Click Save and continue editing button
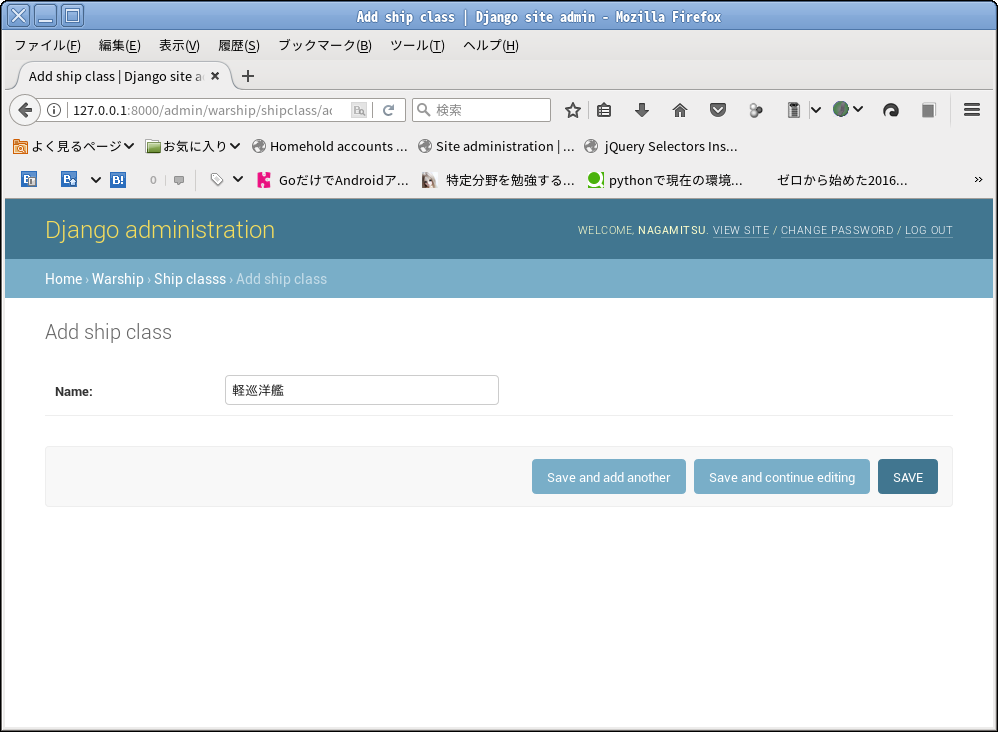This screenshot has width=998, height=732. coord(782,477)
